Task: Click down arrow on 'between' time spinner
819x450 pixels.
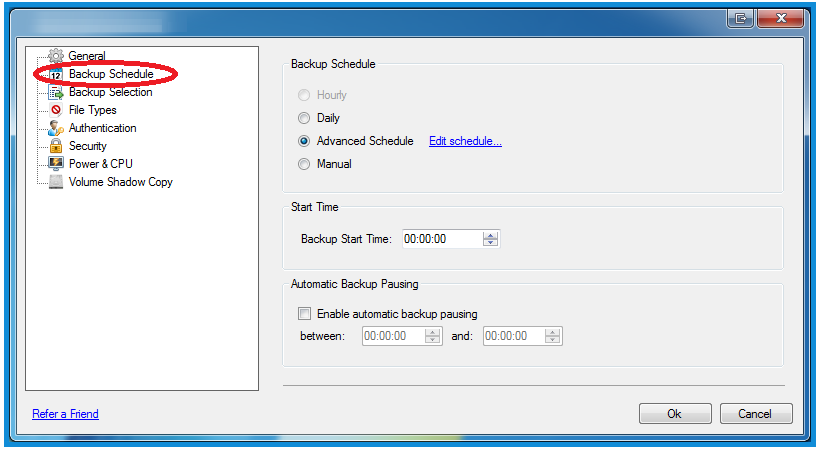Action: (432, 340)
